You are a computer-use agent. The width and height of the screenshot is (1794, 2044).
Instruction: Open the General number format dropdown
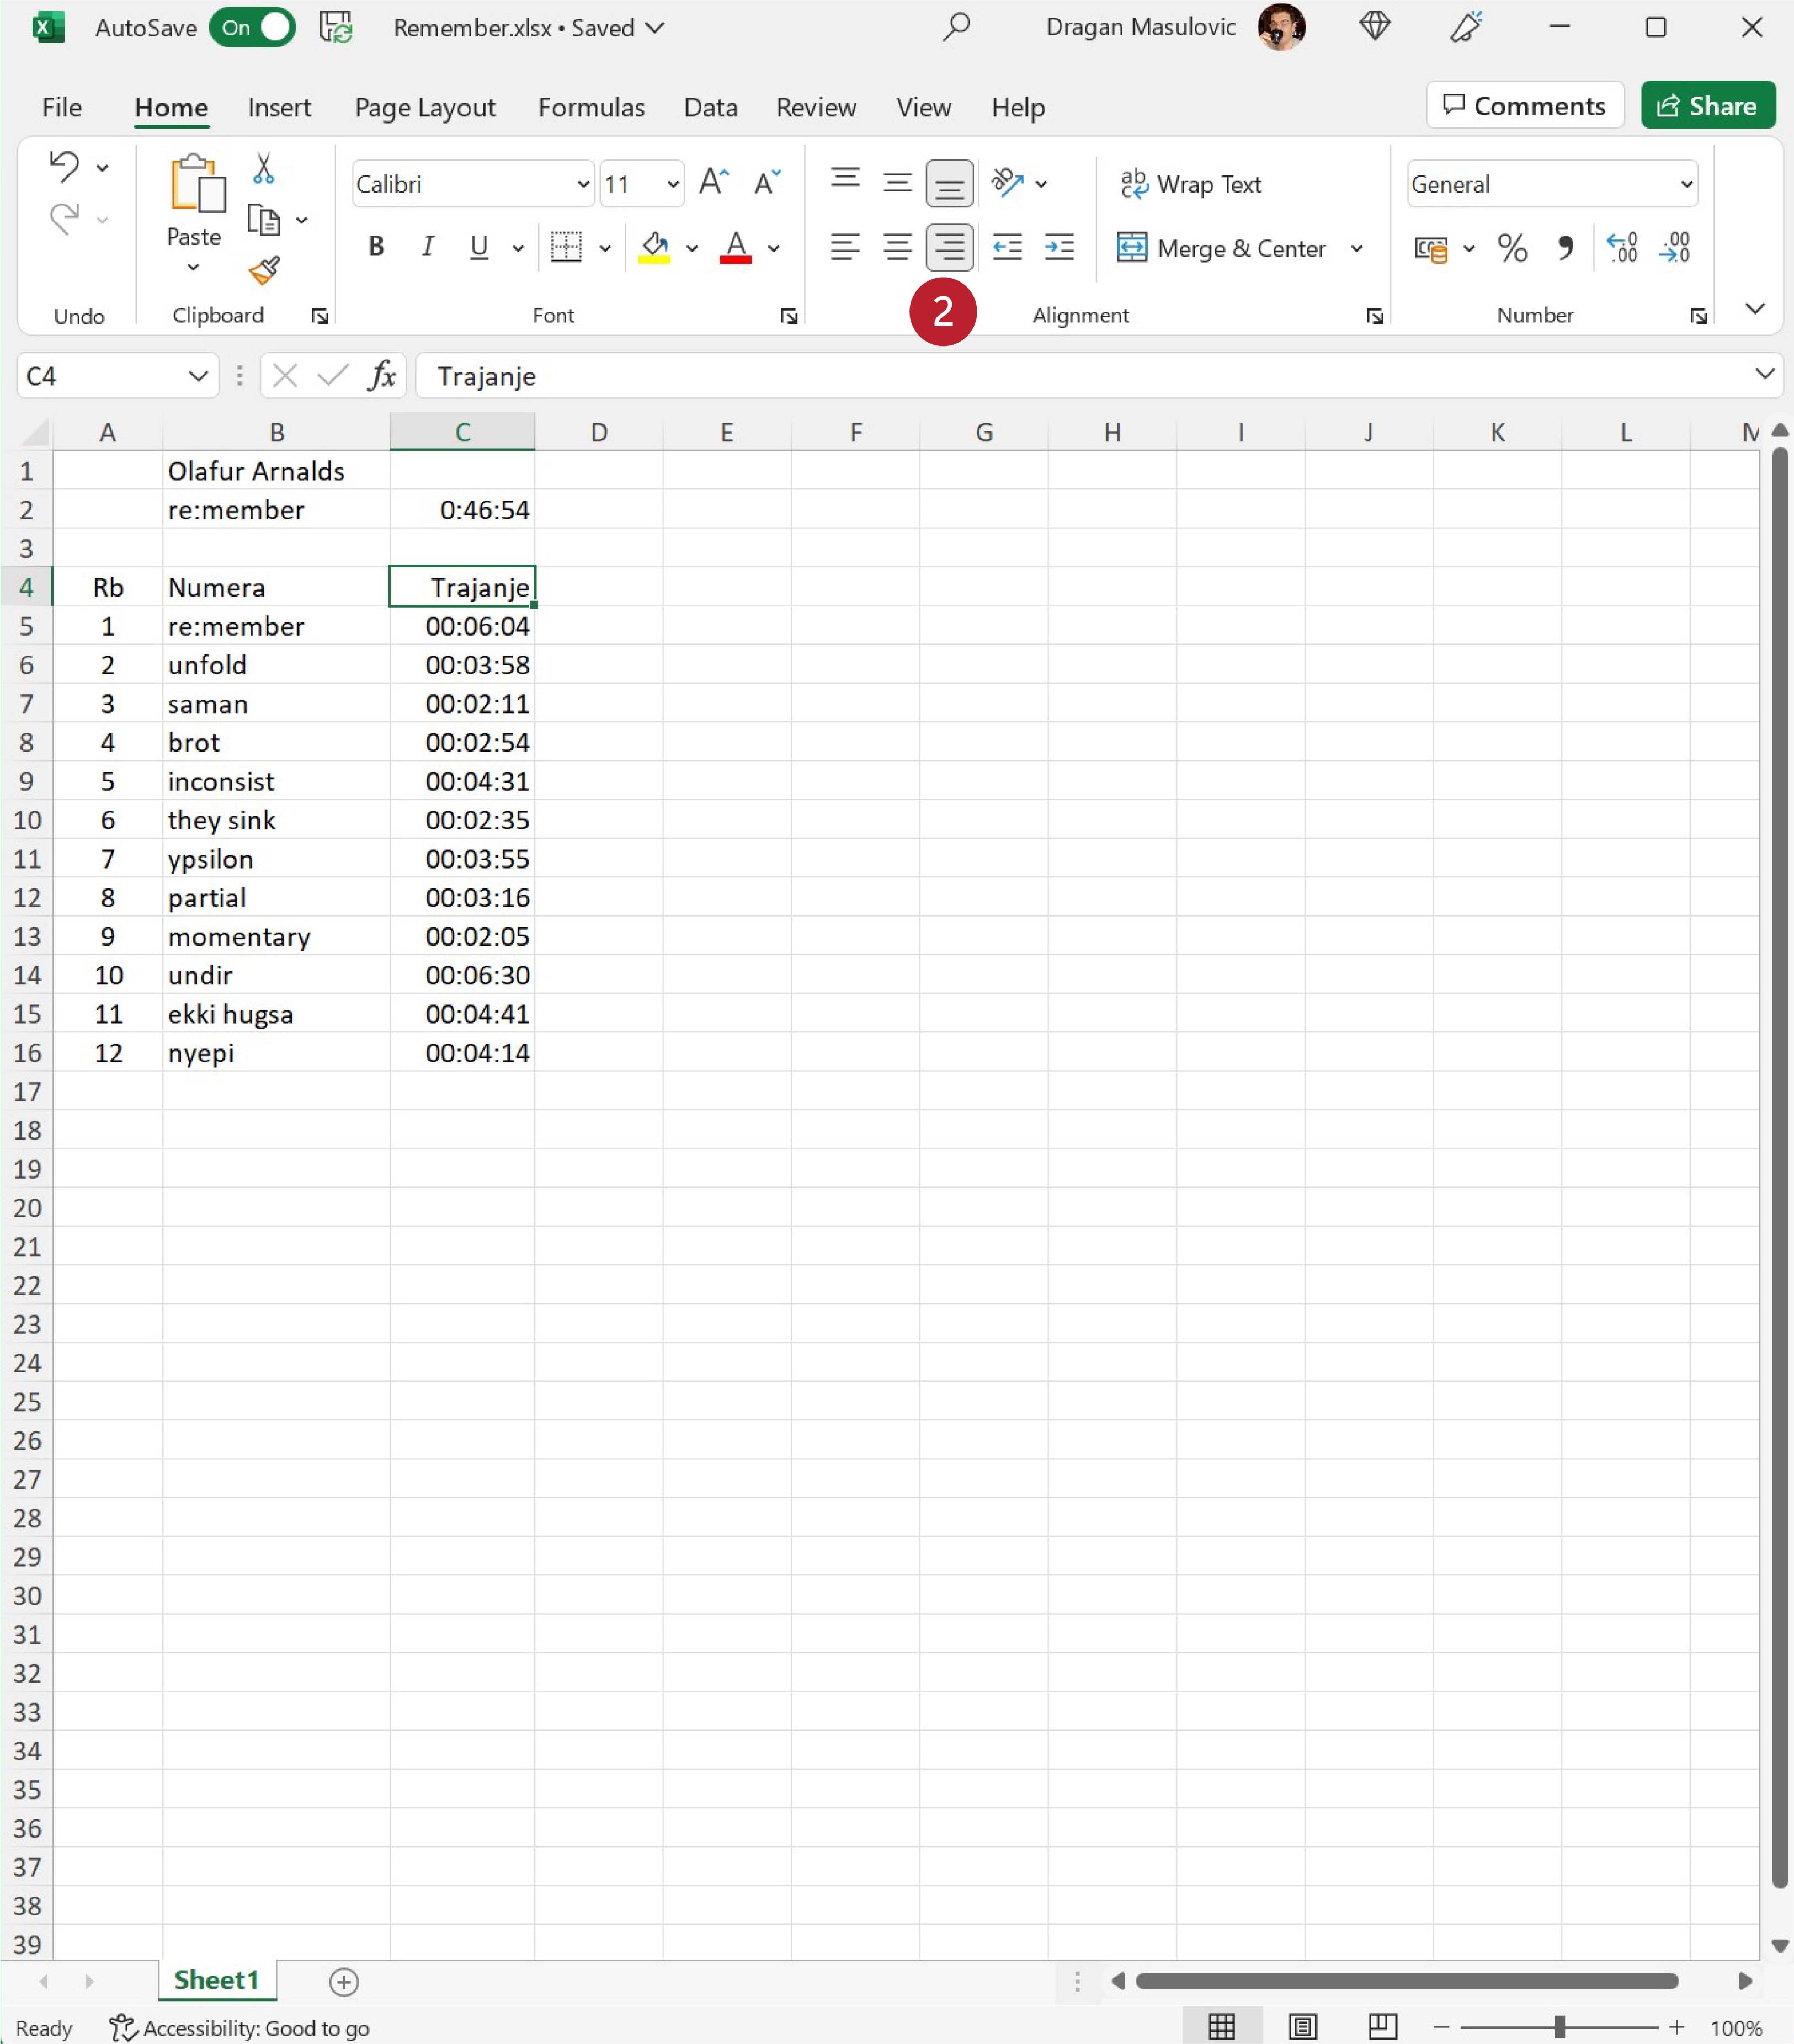(x=1686, y=184)
